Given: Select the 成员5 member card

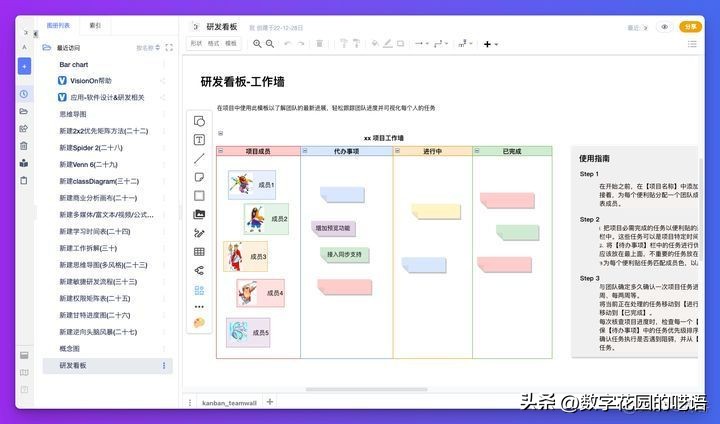Looking at the screenshot, I should (248, 333).
